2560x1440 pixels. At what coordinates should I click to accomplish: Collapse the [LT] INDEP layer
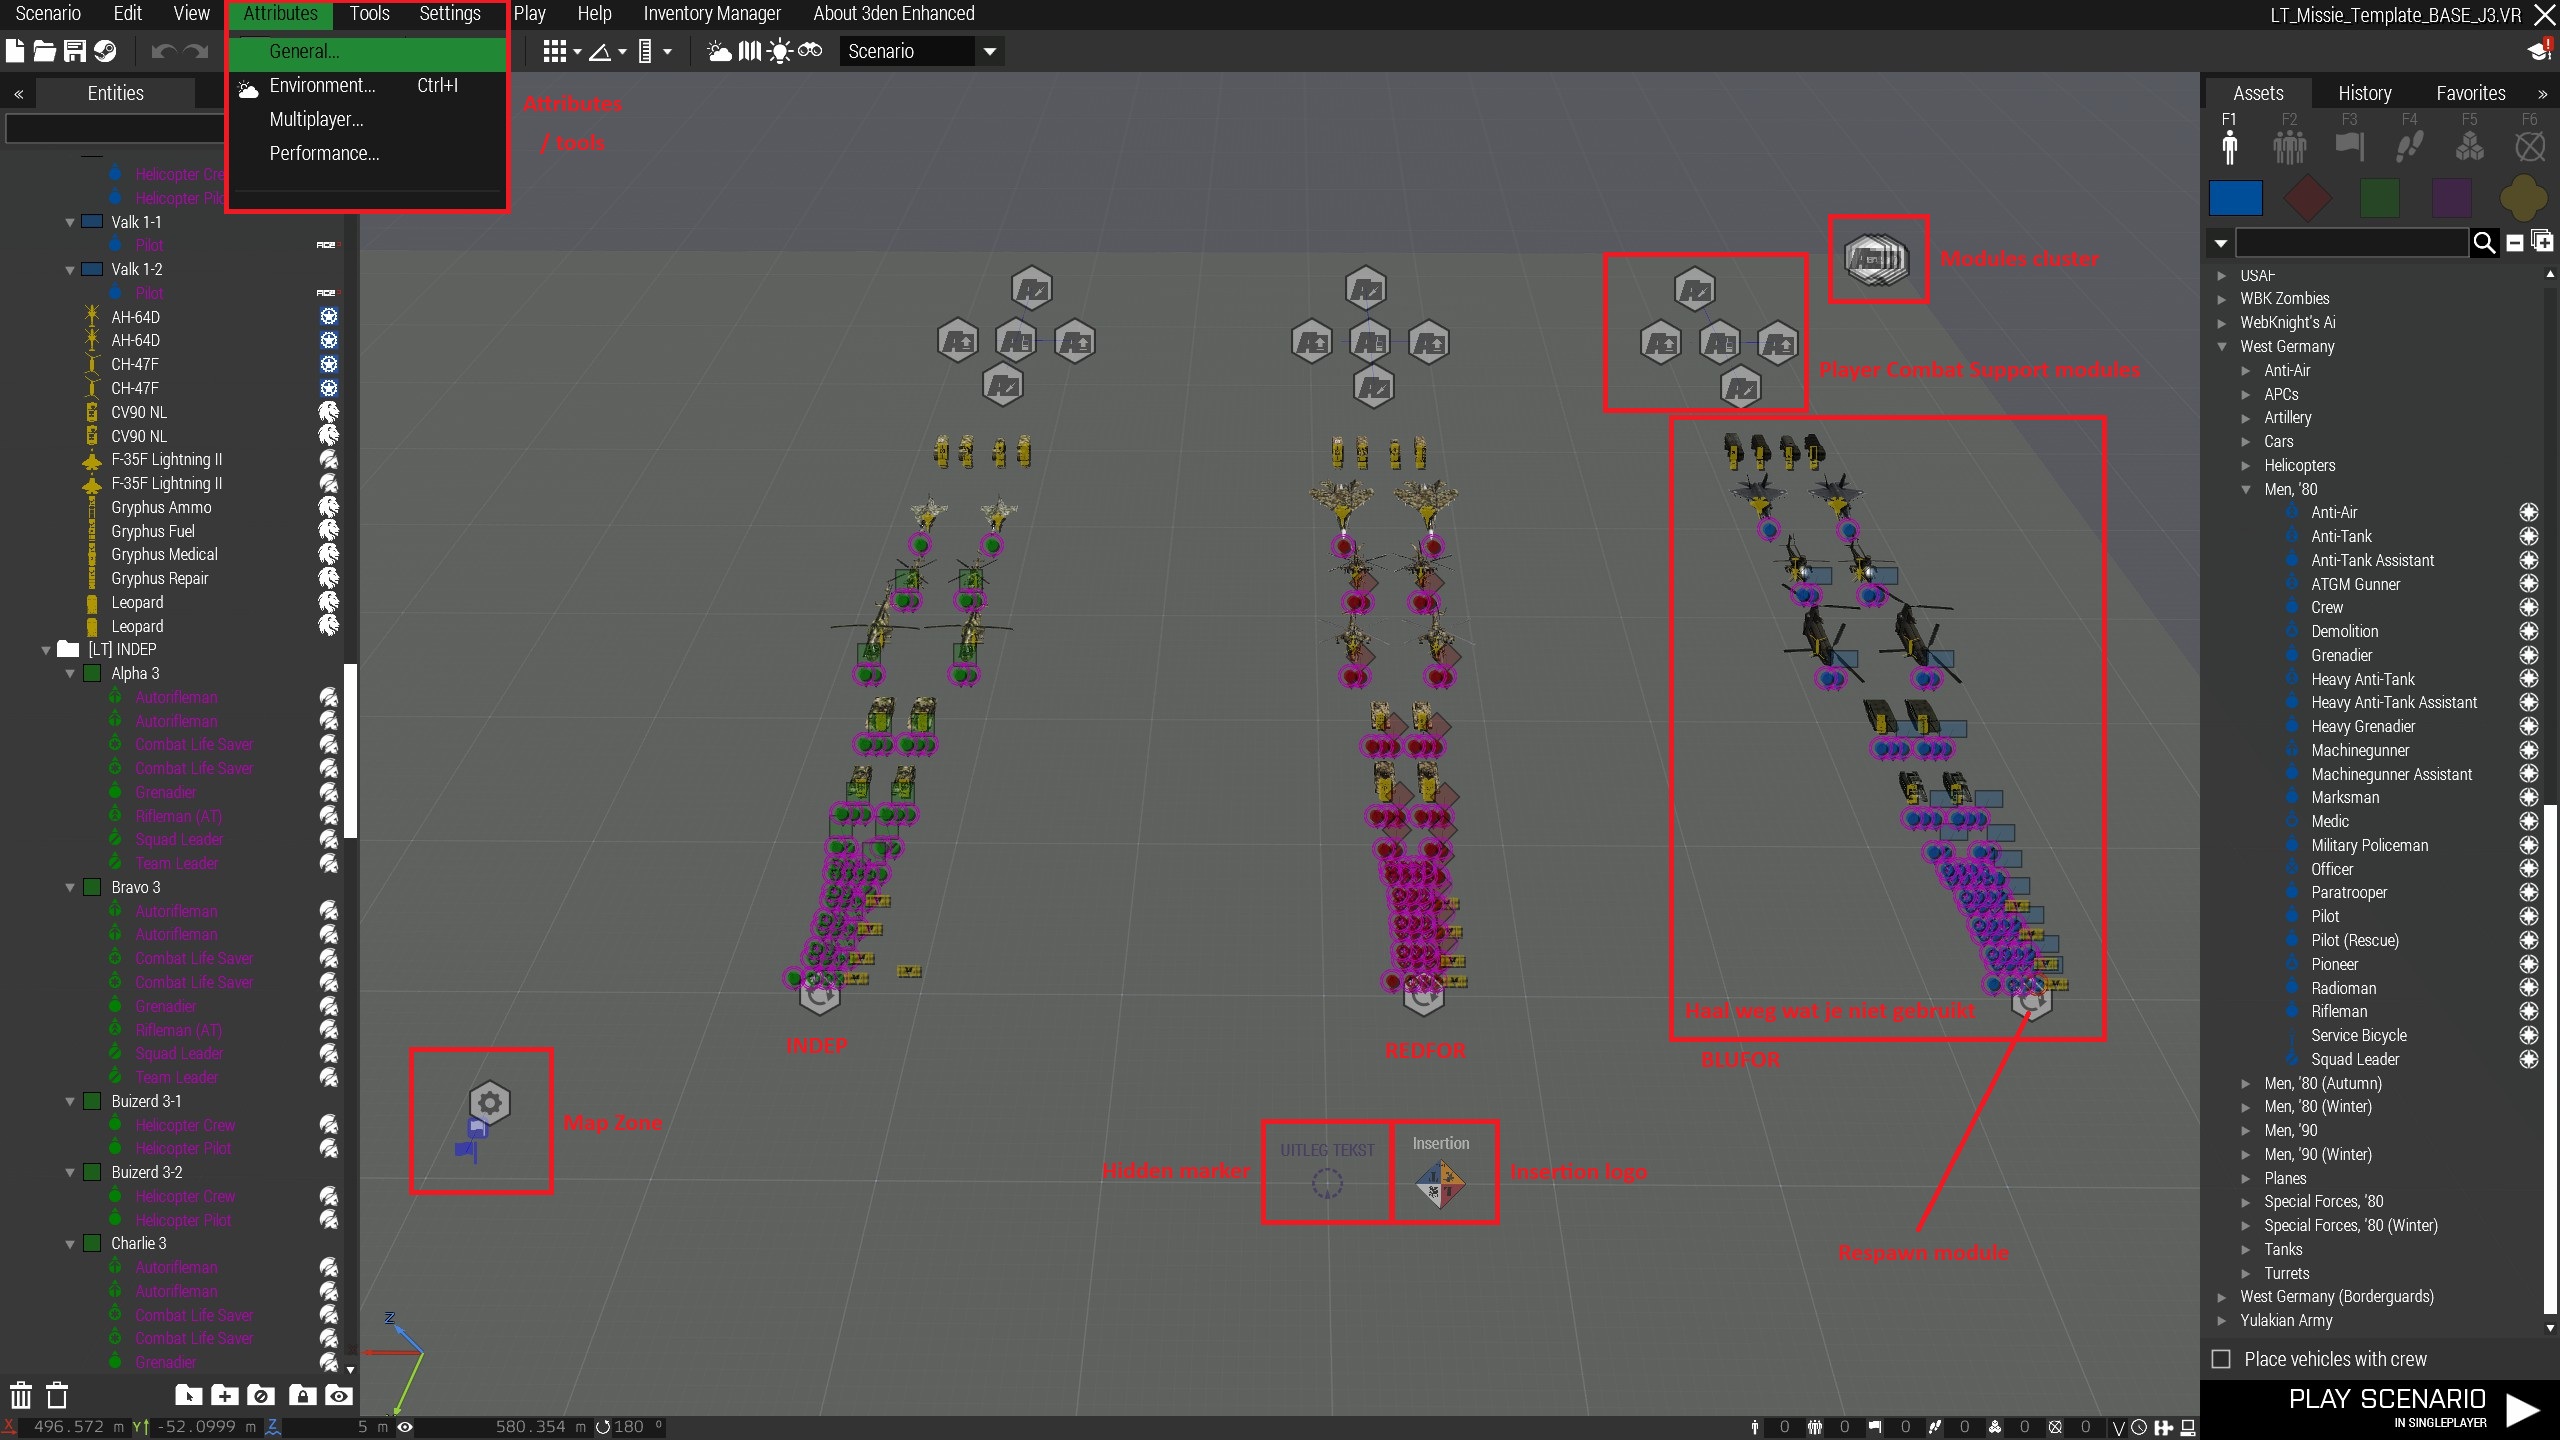coord(46,650)
